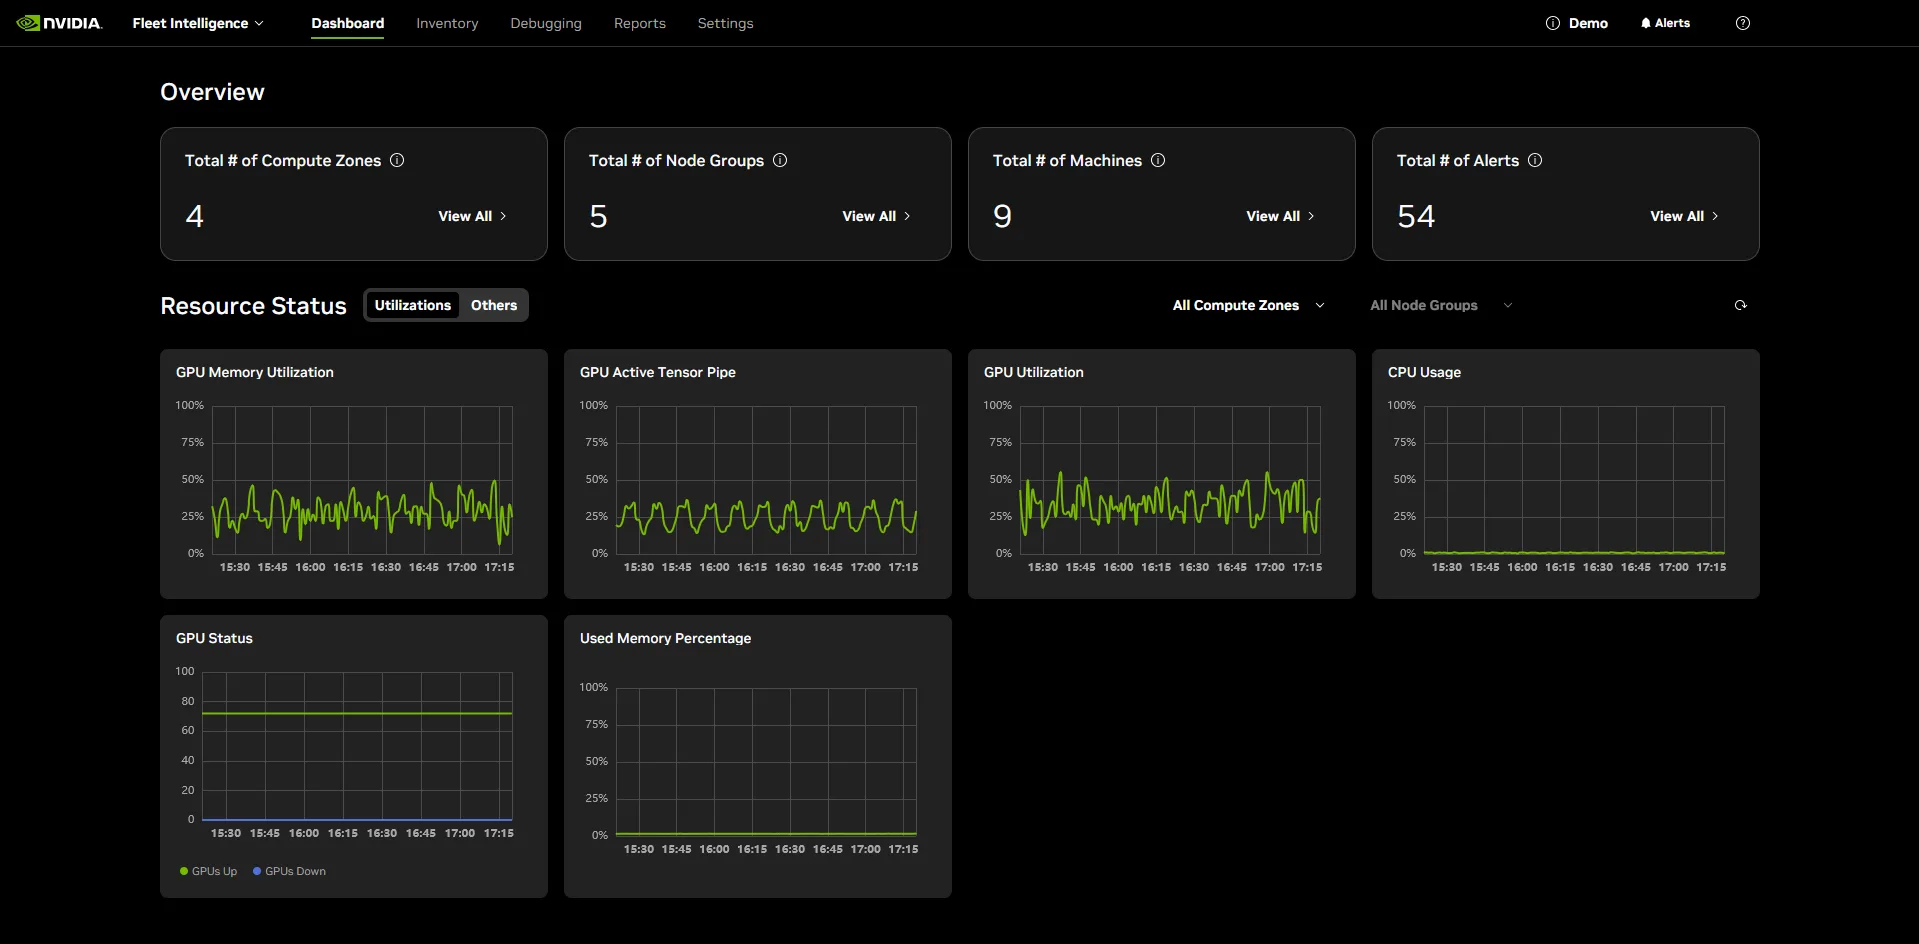
Task: Open the All Compute Zones dropdown
Action: (x=1248, y=305)
